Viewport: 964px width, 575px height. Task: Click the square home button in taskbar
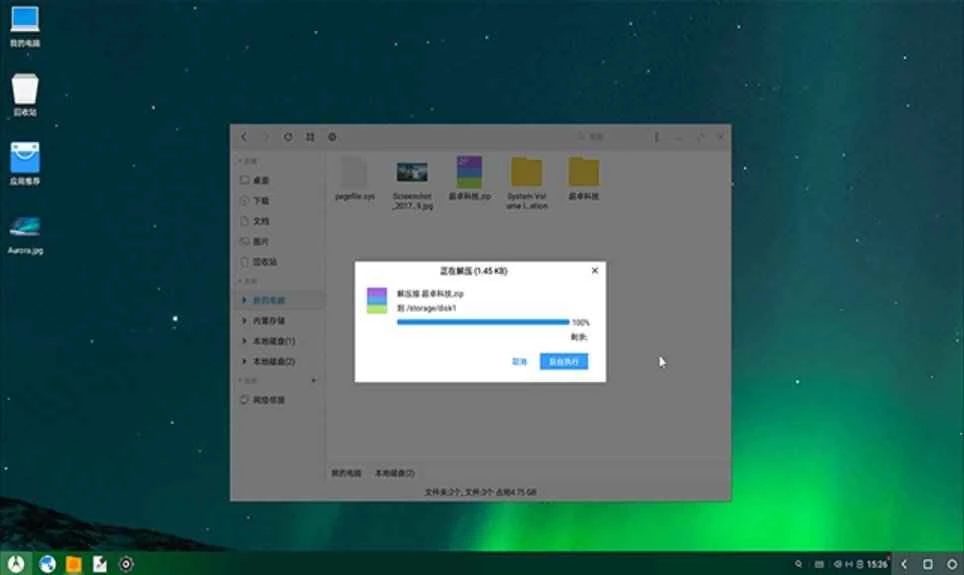927,564
